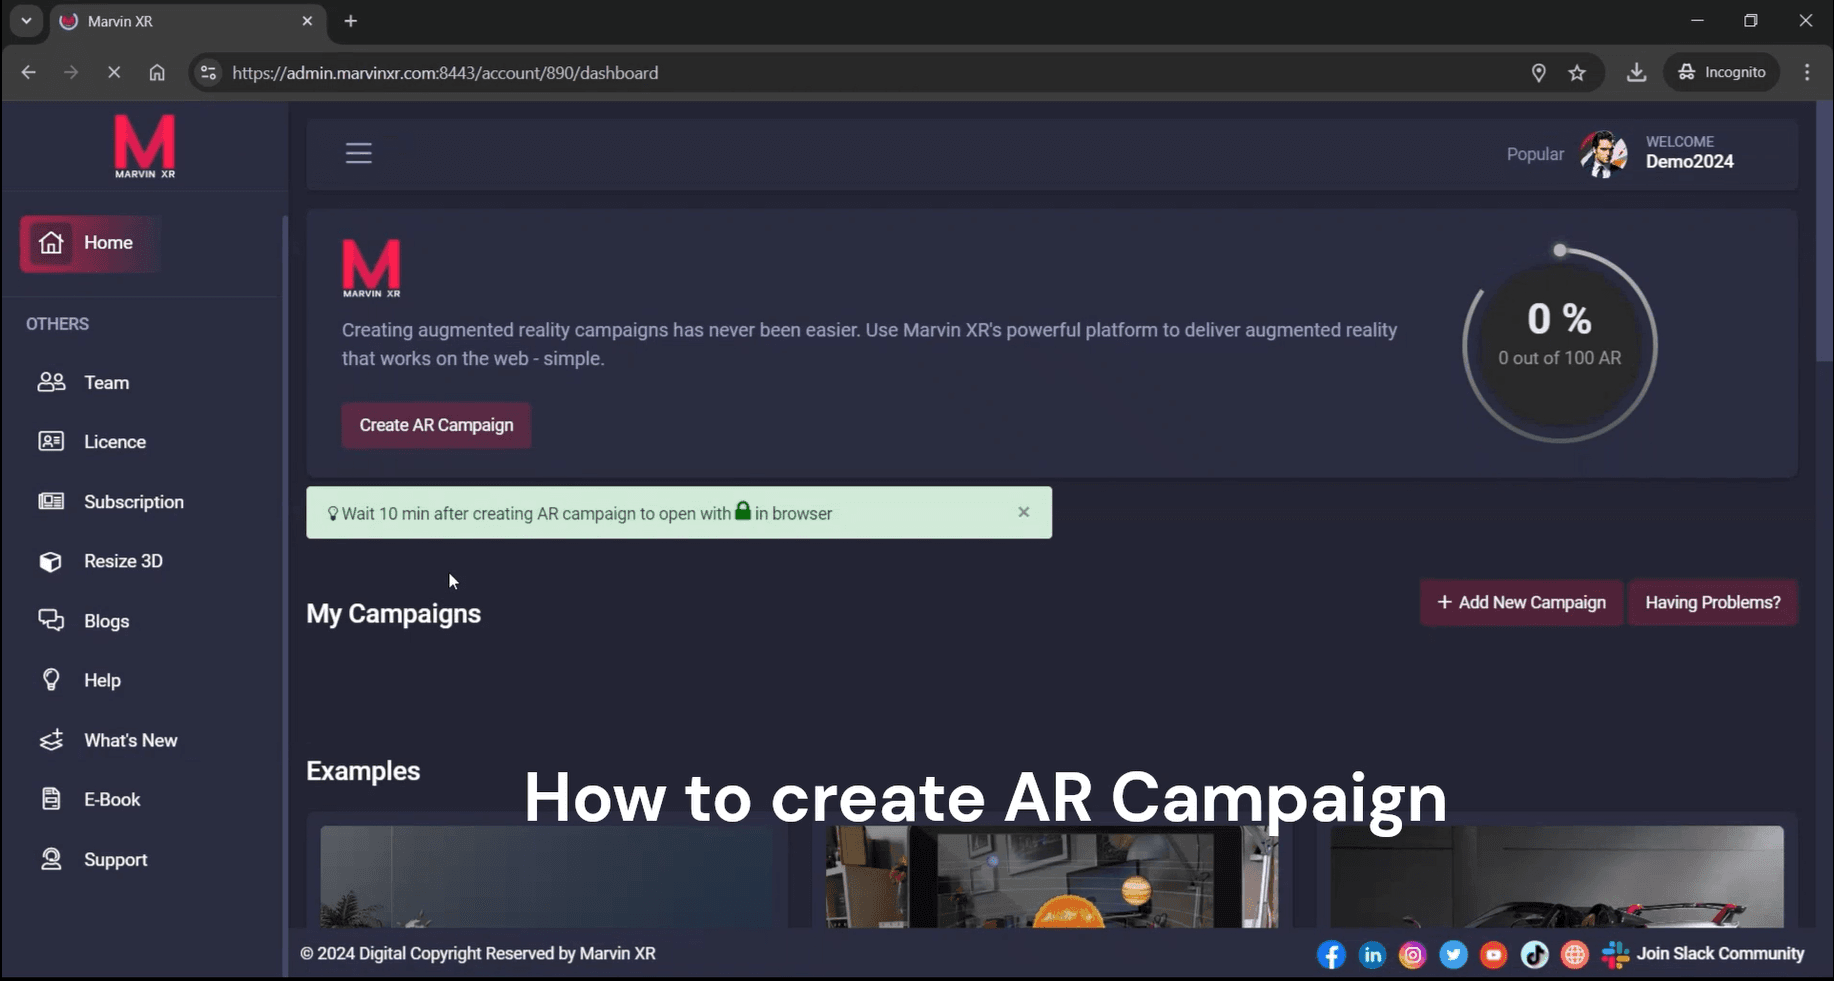
Task: Click the Having Problems? button
Action: [1712, 603]
